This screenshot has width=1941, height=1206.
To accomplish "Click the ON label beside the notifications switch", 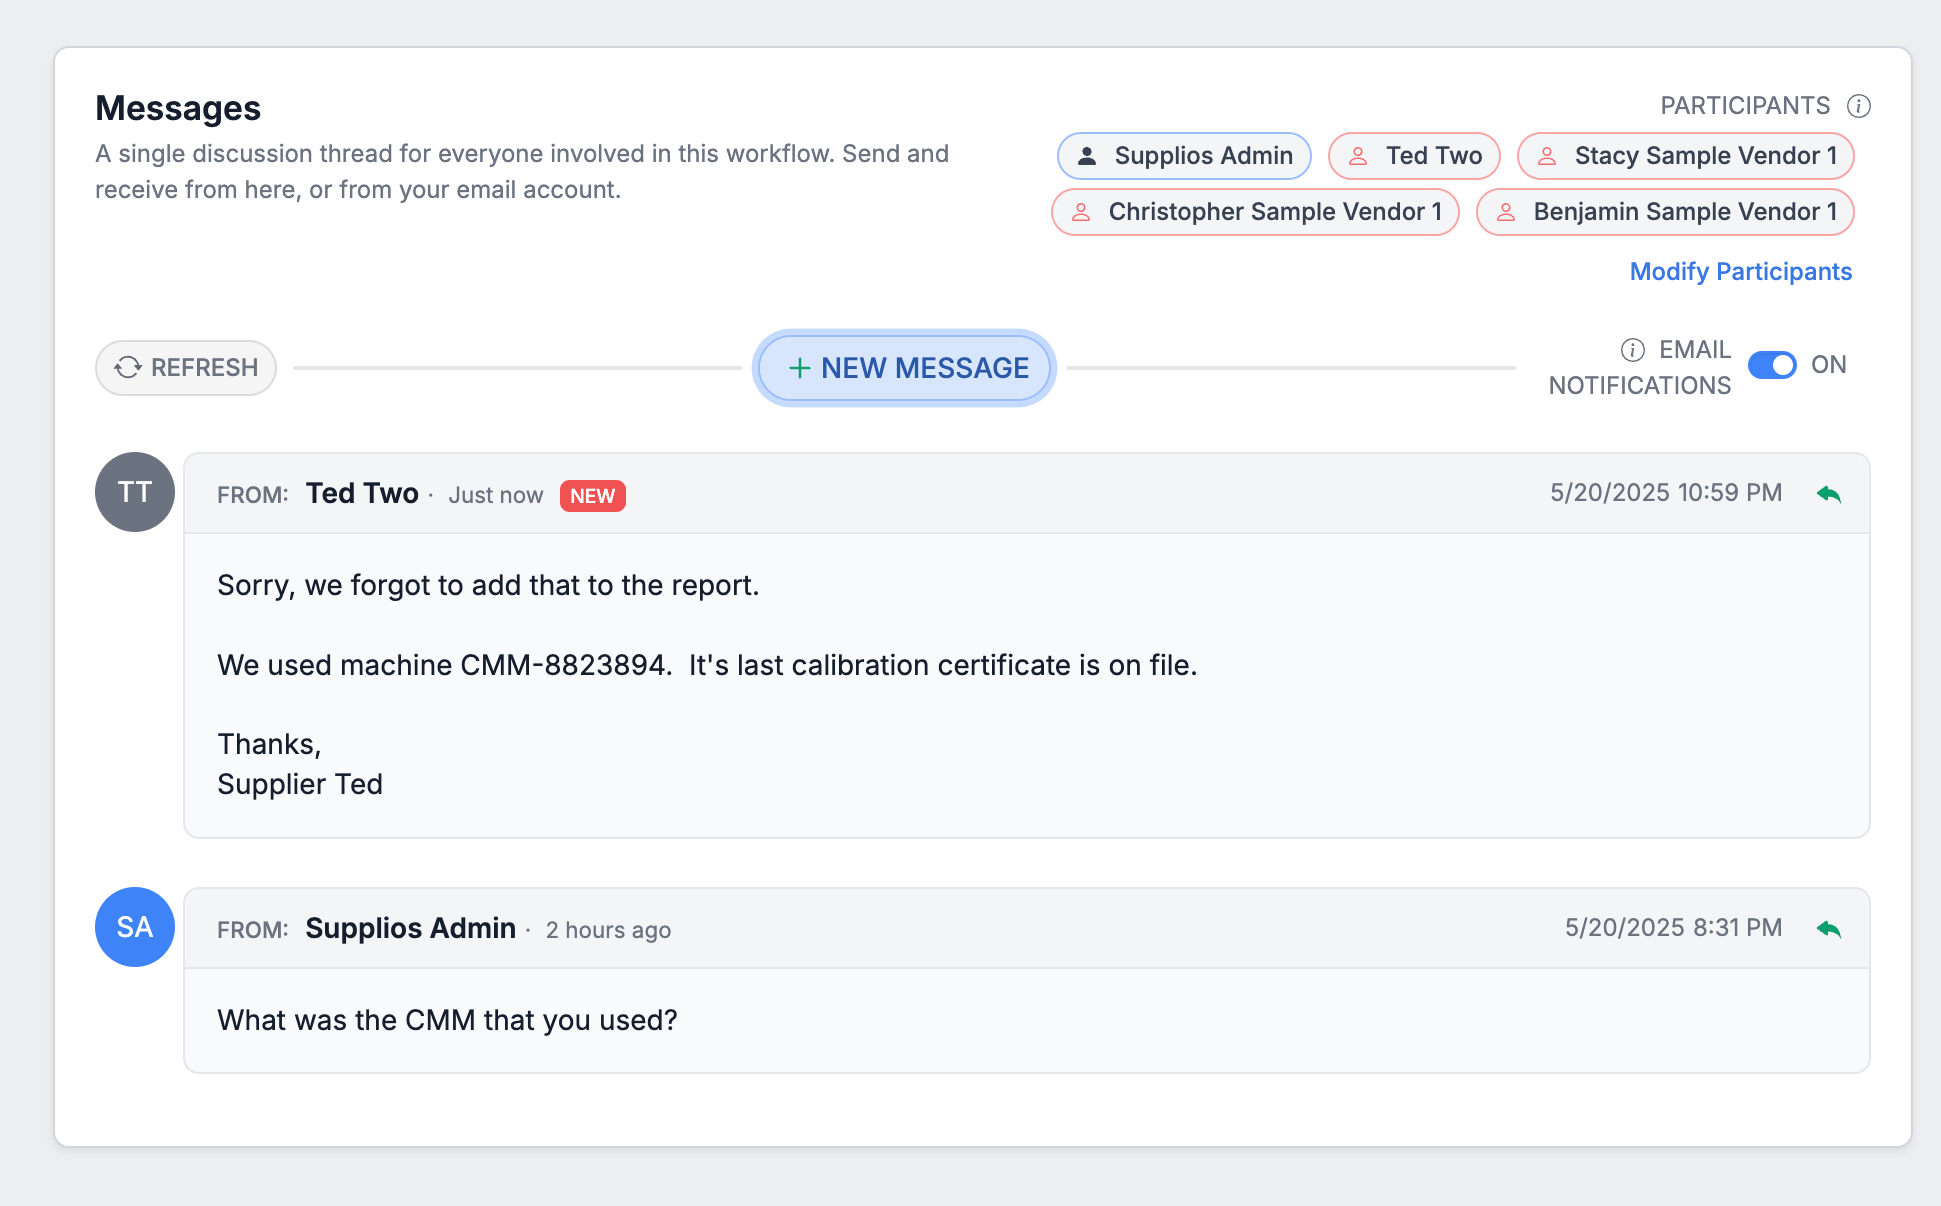I will click(x=1828, y=365).
